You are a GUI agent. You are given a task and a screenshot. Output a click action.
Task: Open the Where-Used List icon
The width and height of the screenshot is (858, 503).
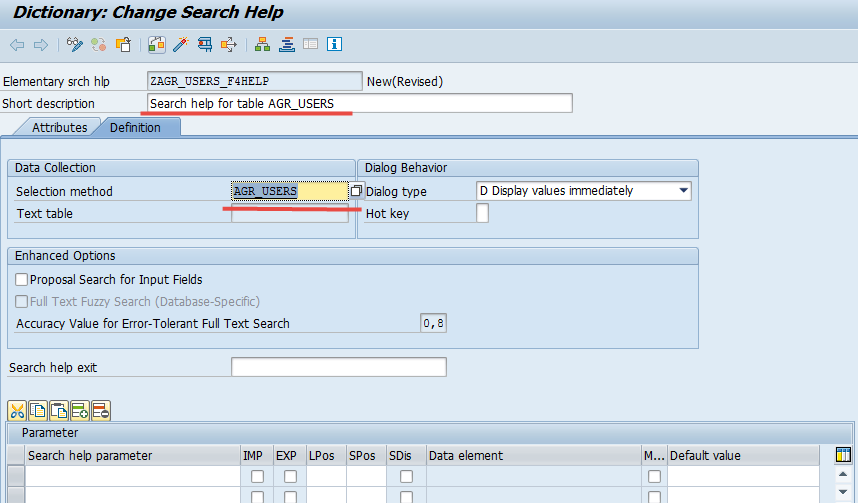229,44
